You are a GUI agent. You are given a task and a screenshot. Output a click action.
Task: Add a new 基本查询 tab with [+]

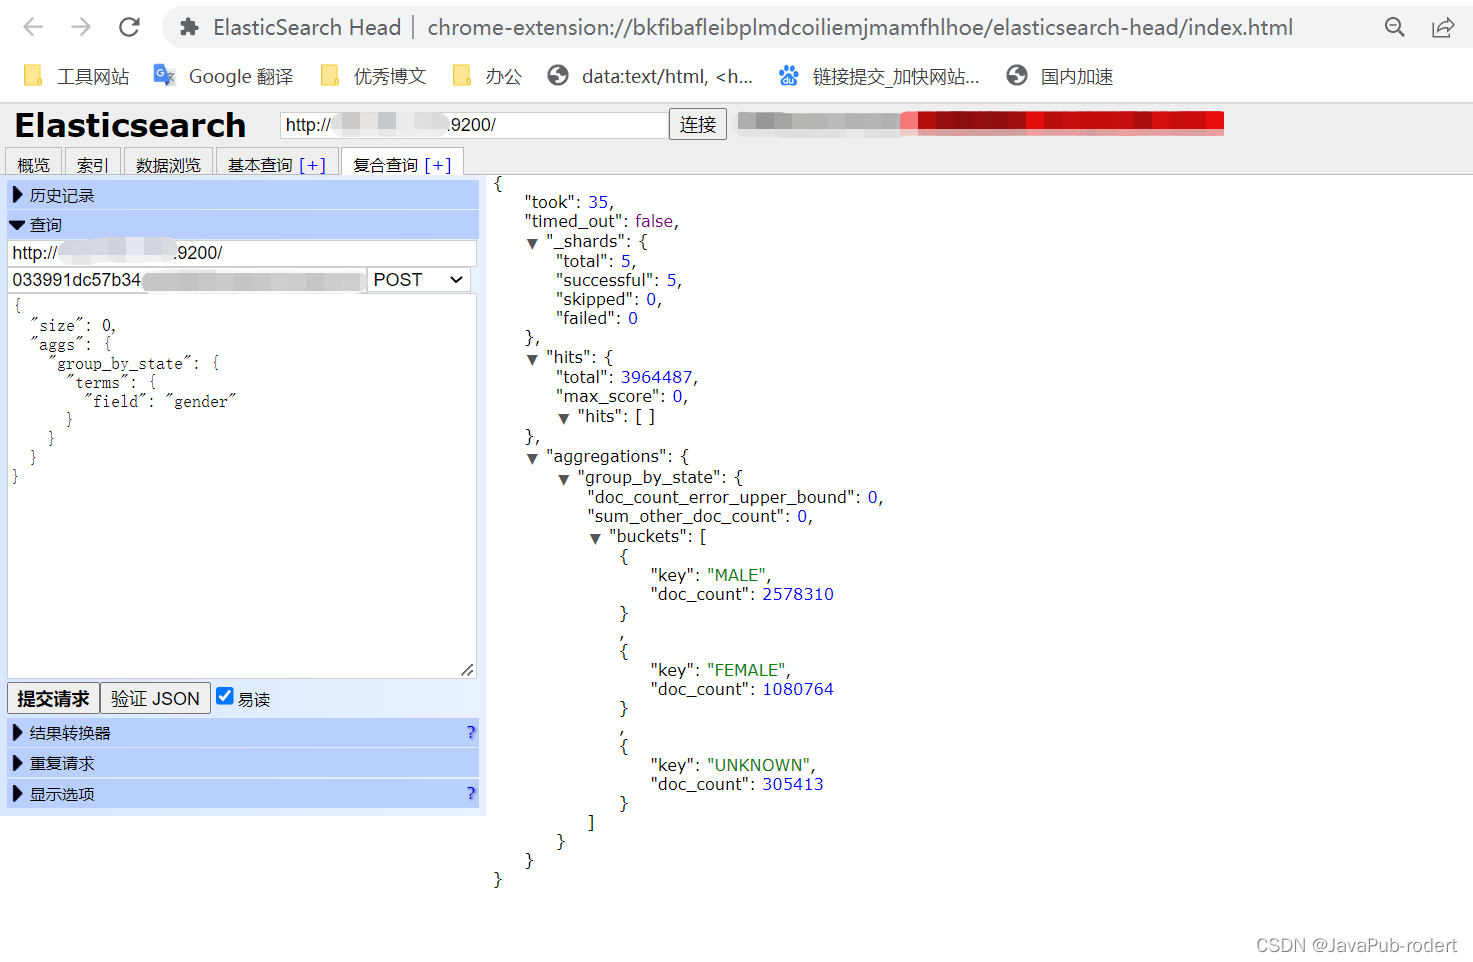(313, 165)
